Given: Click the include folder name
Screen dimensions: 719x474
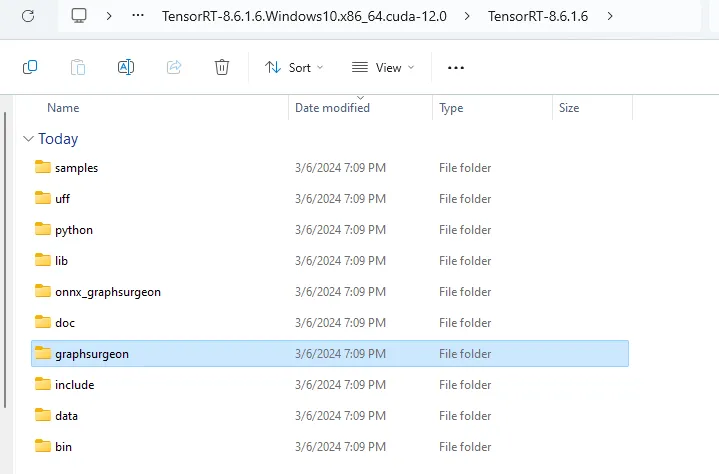Looking at the screenshot, I should pos(74,385).
